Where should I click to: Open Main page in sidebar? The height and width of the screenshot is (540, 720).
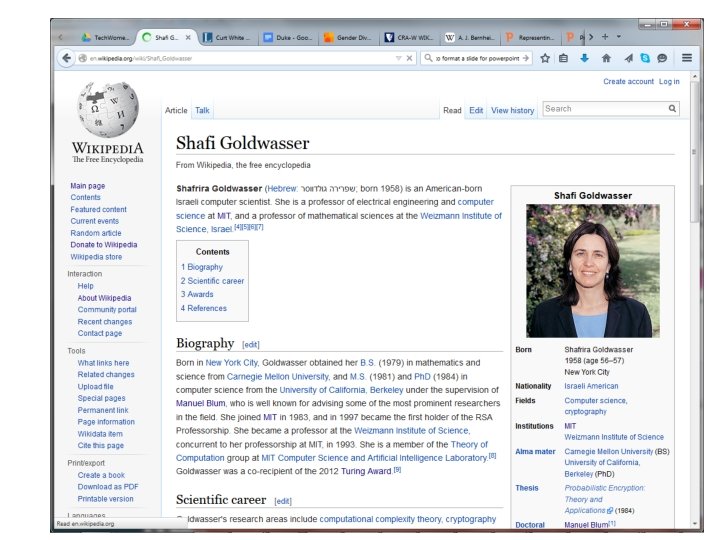pyautogui.click(x=88, y=186)
